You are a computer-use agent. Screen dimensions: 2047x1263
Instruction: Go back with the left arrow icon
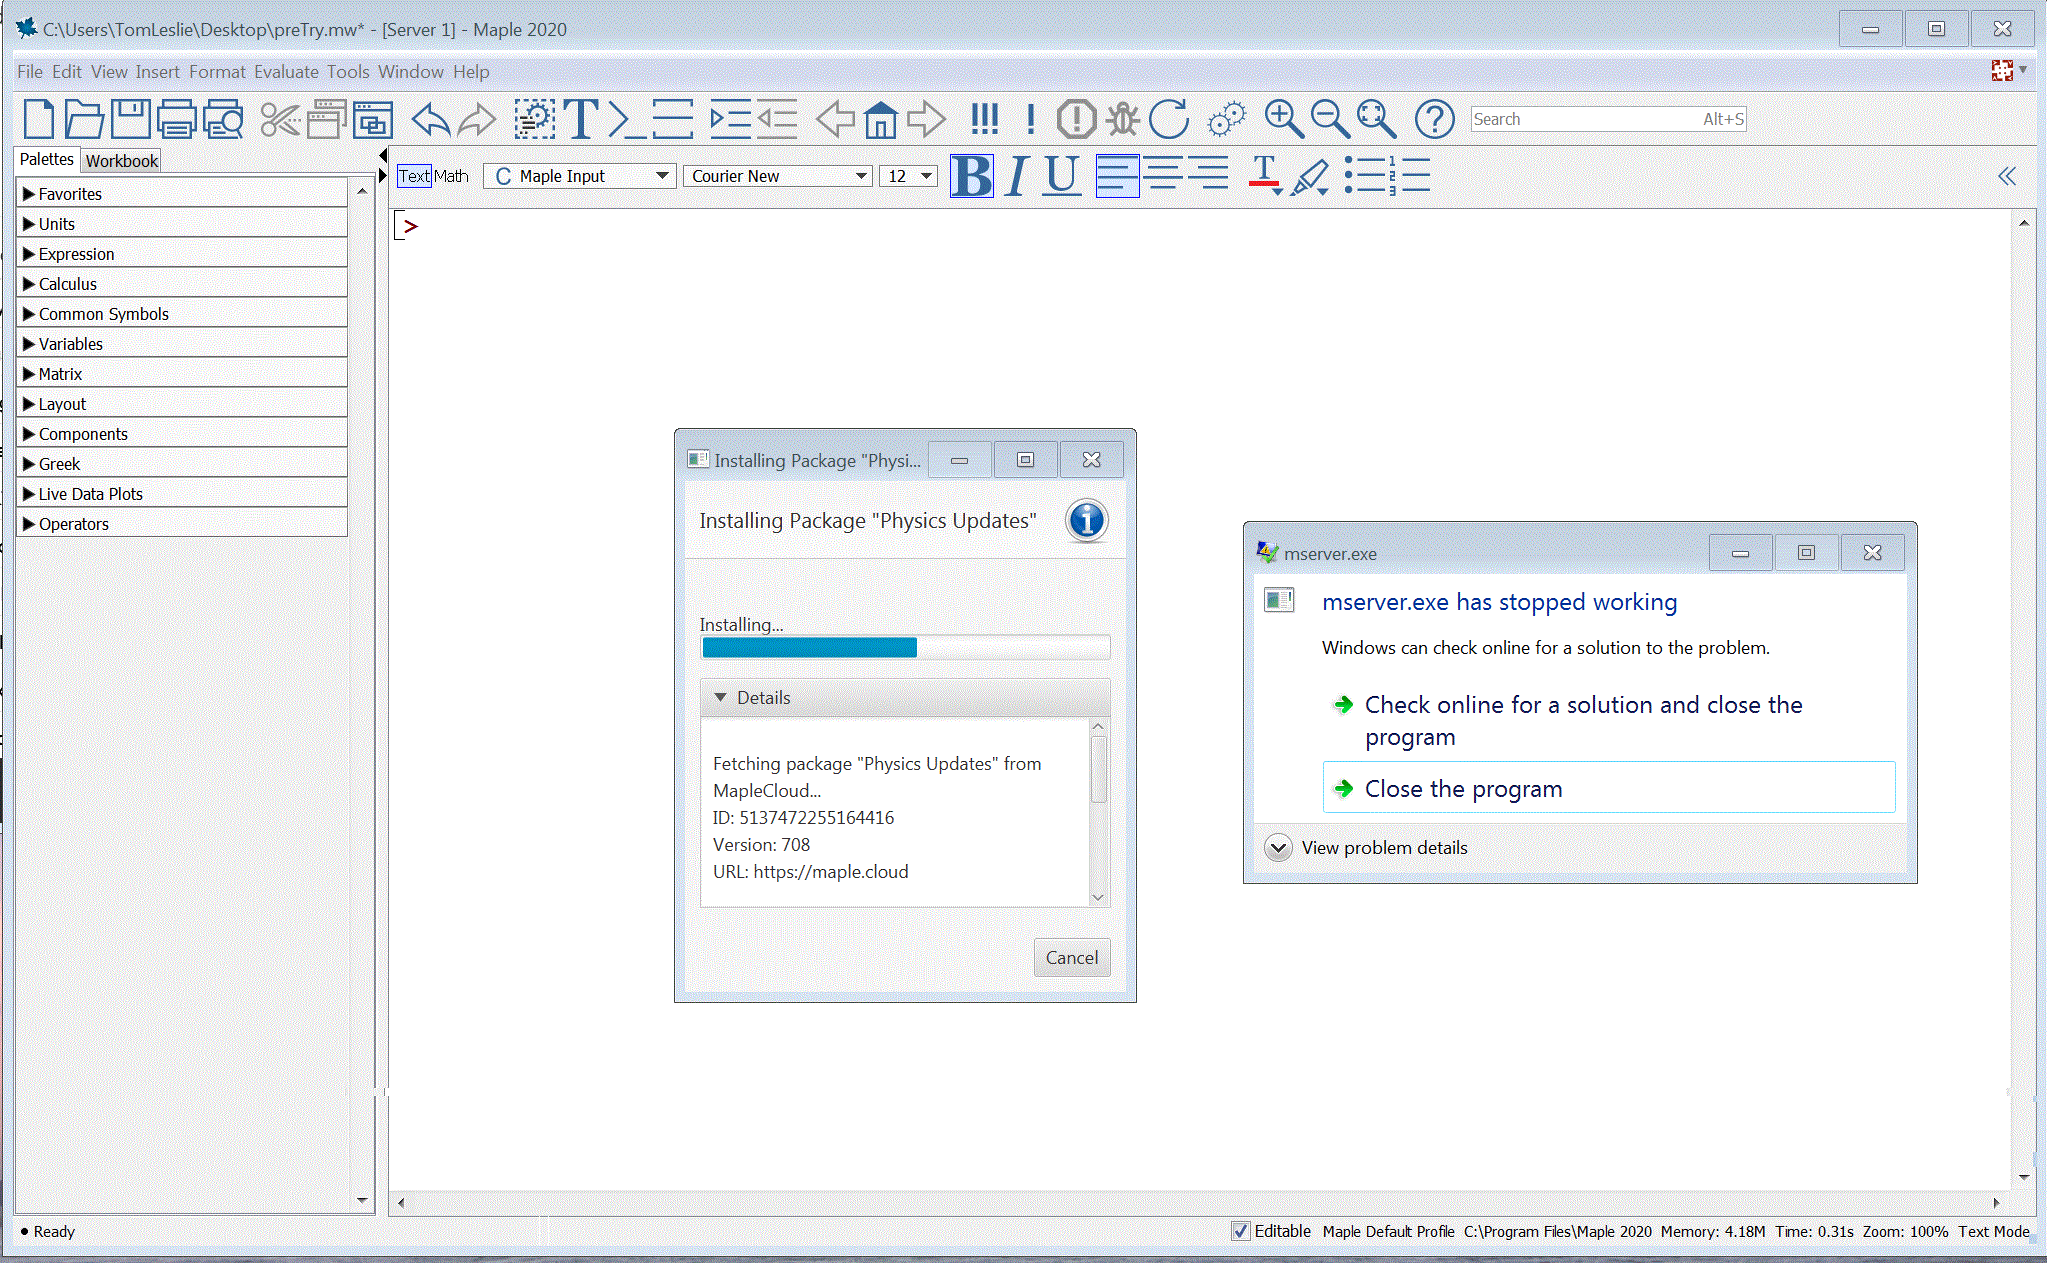point(835,119)
